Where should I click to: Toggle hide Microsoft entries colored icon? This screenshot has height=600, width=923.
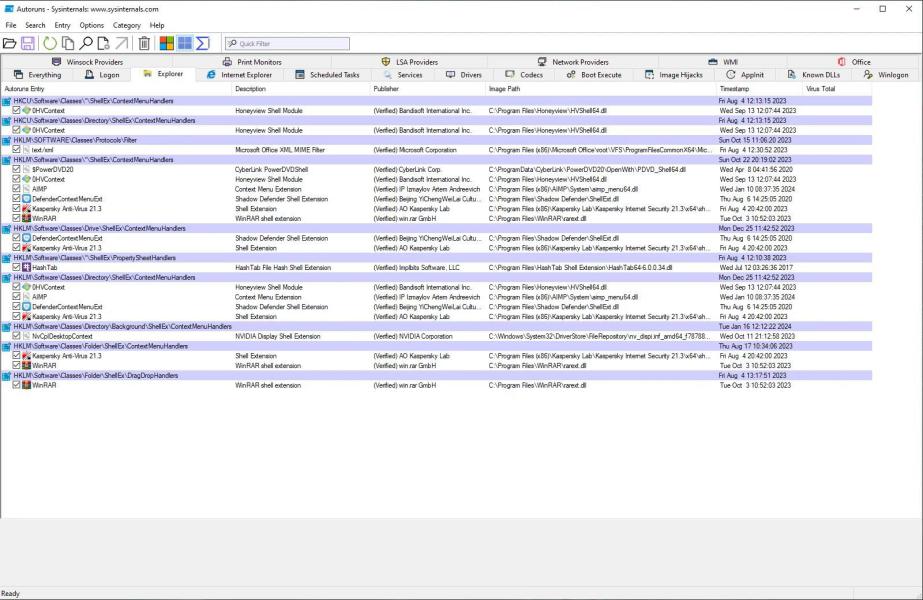167,43
